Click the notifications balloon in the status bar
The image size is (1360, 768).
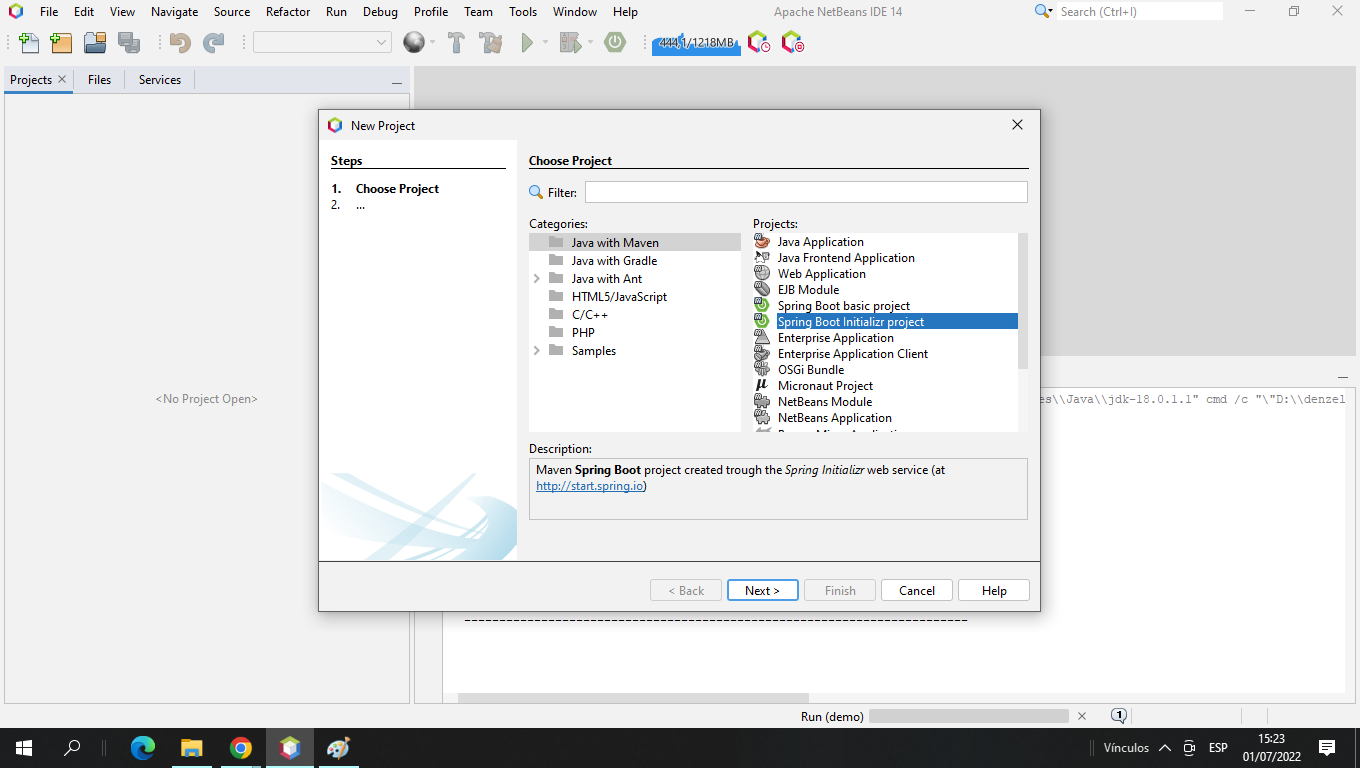coord(1119,716)
